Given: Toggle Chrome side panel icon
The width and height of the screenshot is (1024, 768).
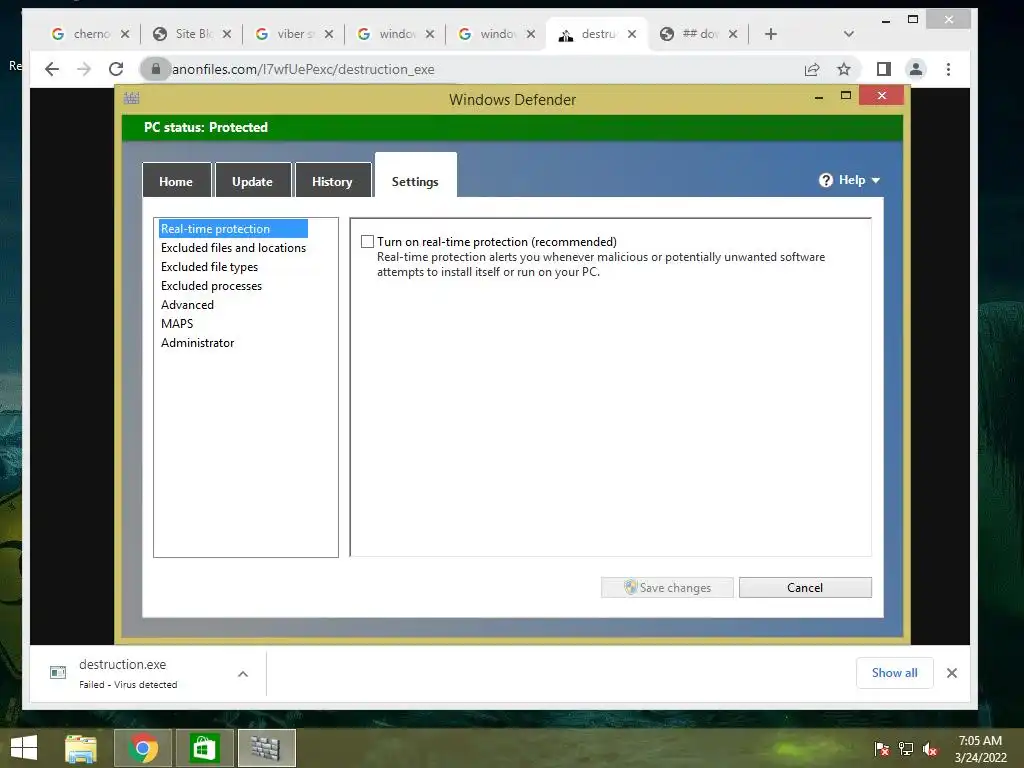Looking at the screenshot, I should (x=884, y=69).
